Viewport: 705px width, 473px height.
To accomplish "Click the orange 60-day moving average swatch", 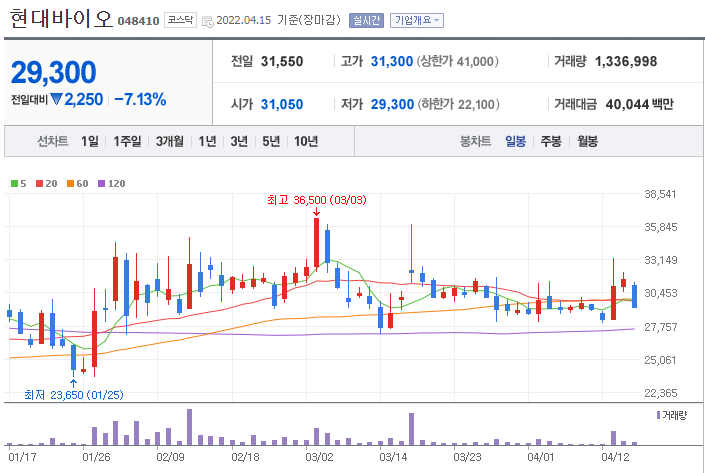I will [70, 183].
